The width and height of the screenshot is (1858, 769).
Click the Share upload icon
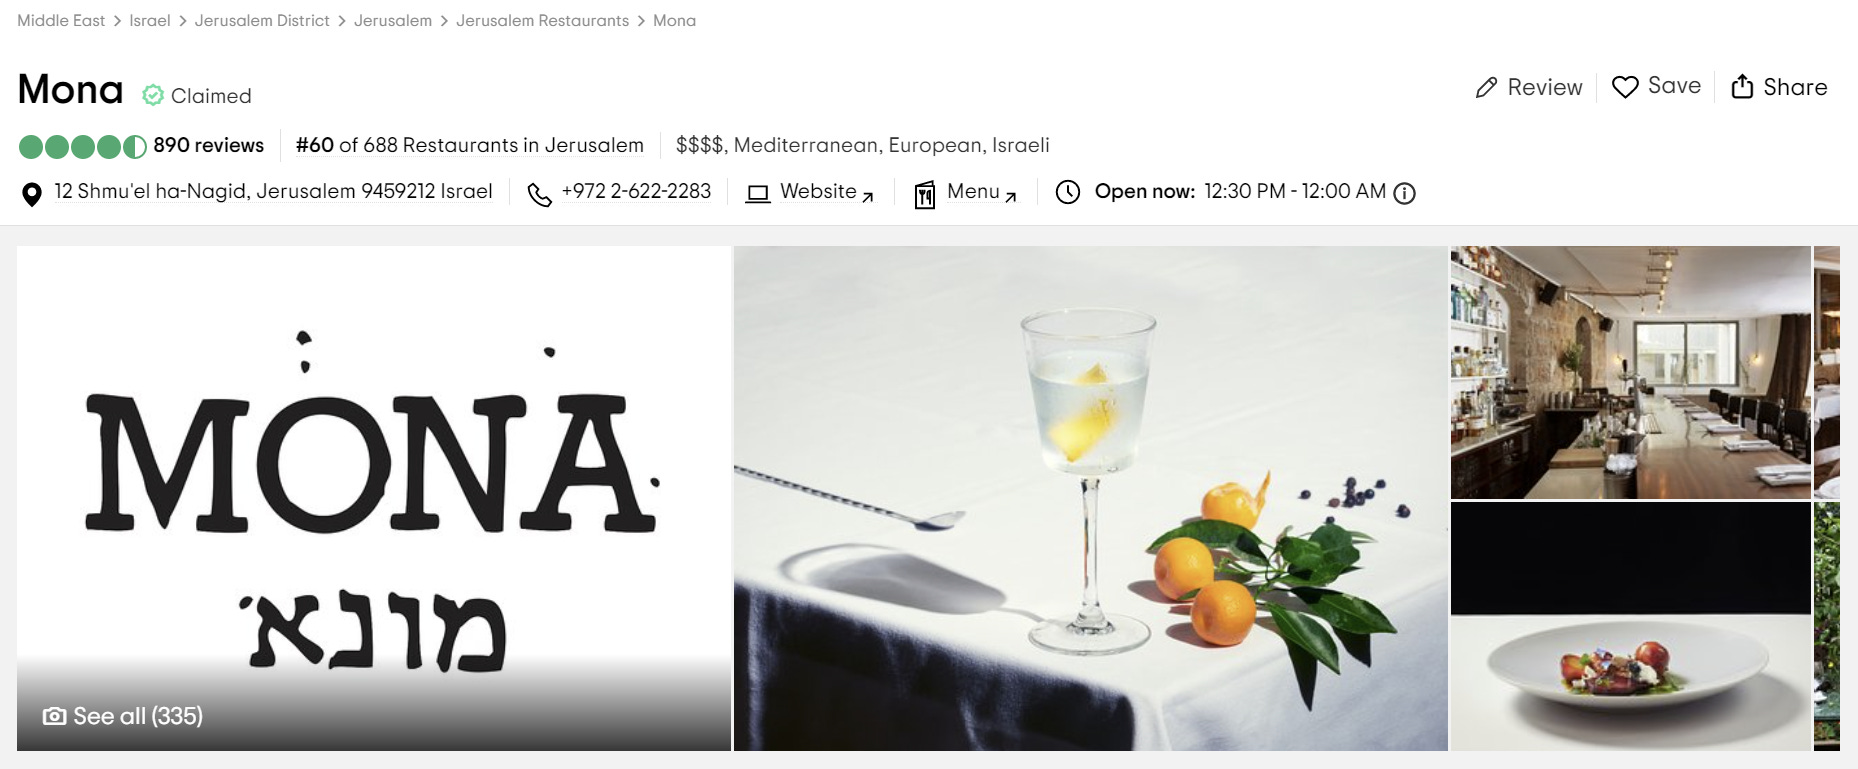coord(1742,86)
